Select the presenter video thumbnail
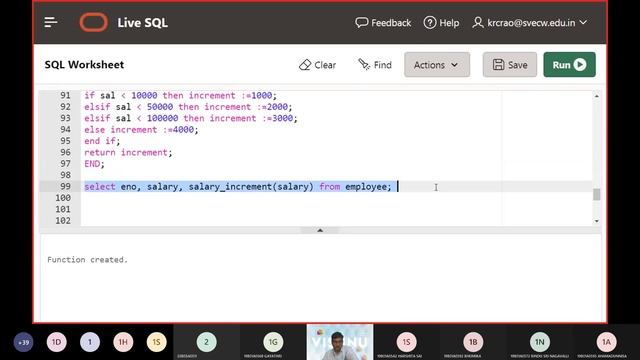The width and height of the screenshot is (640, 360). click(x=340, y=342)
